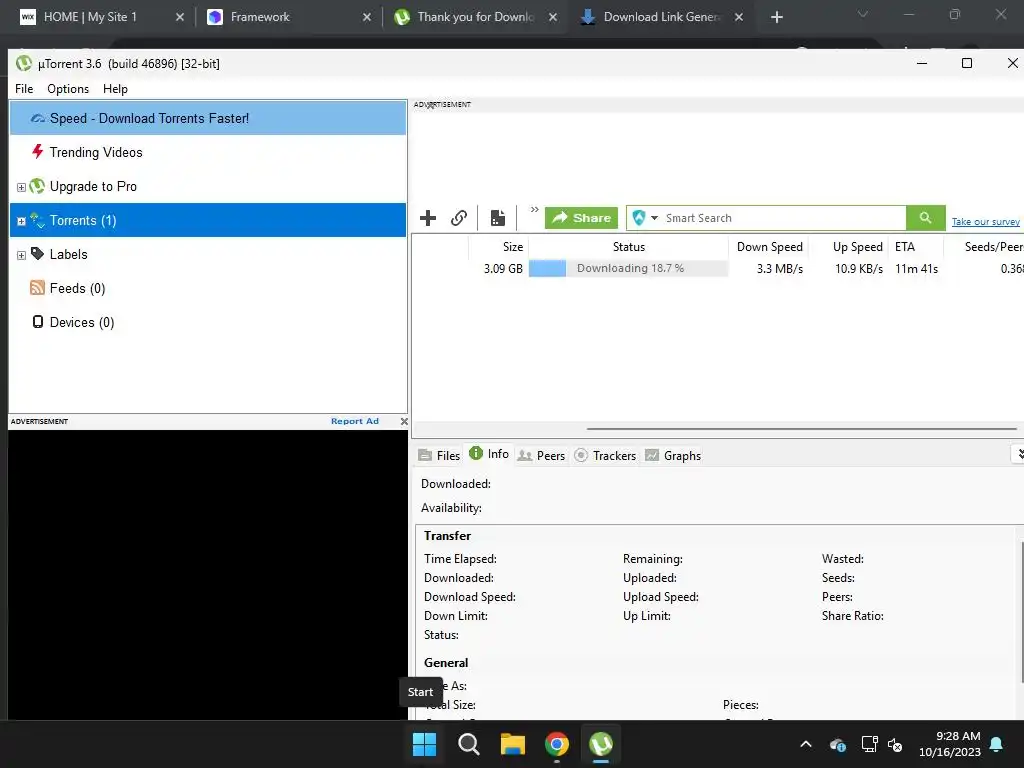
Task: Show hidden system tray icons
Action: [806, 744]
